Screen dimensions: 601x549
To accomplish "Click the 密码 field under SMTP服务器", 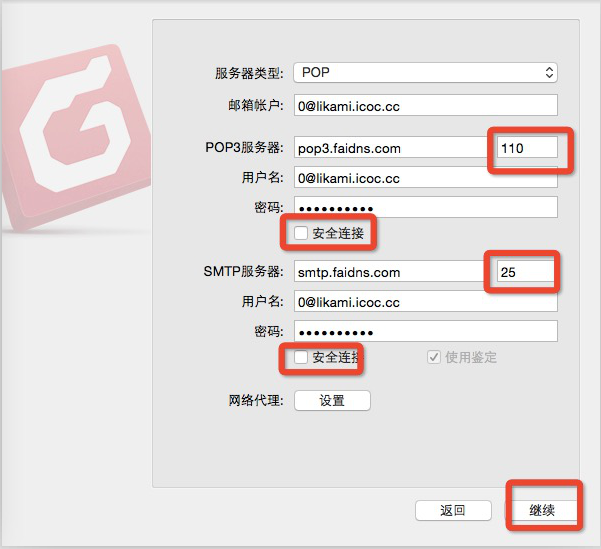I will (425, 331).
